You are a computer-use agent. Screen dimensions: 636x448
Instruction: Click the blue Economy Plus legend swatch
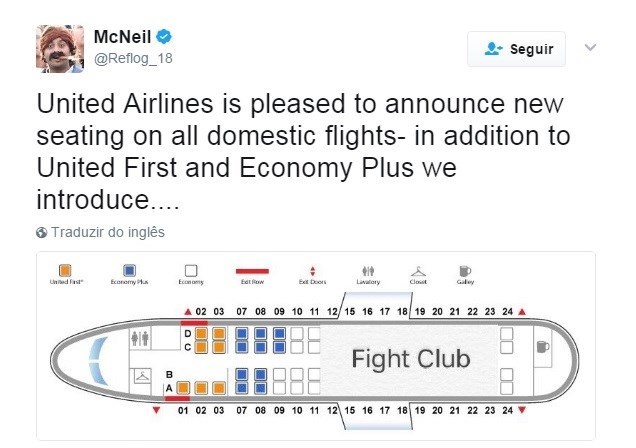pos(129,270)
